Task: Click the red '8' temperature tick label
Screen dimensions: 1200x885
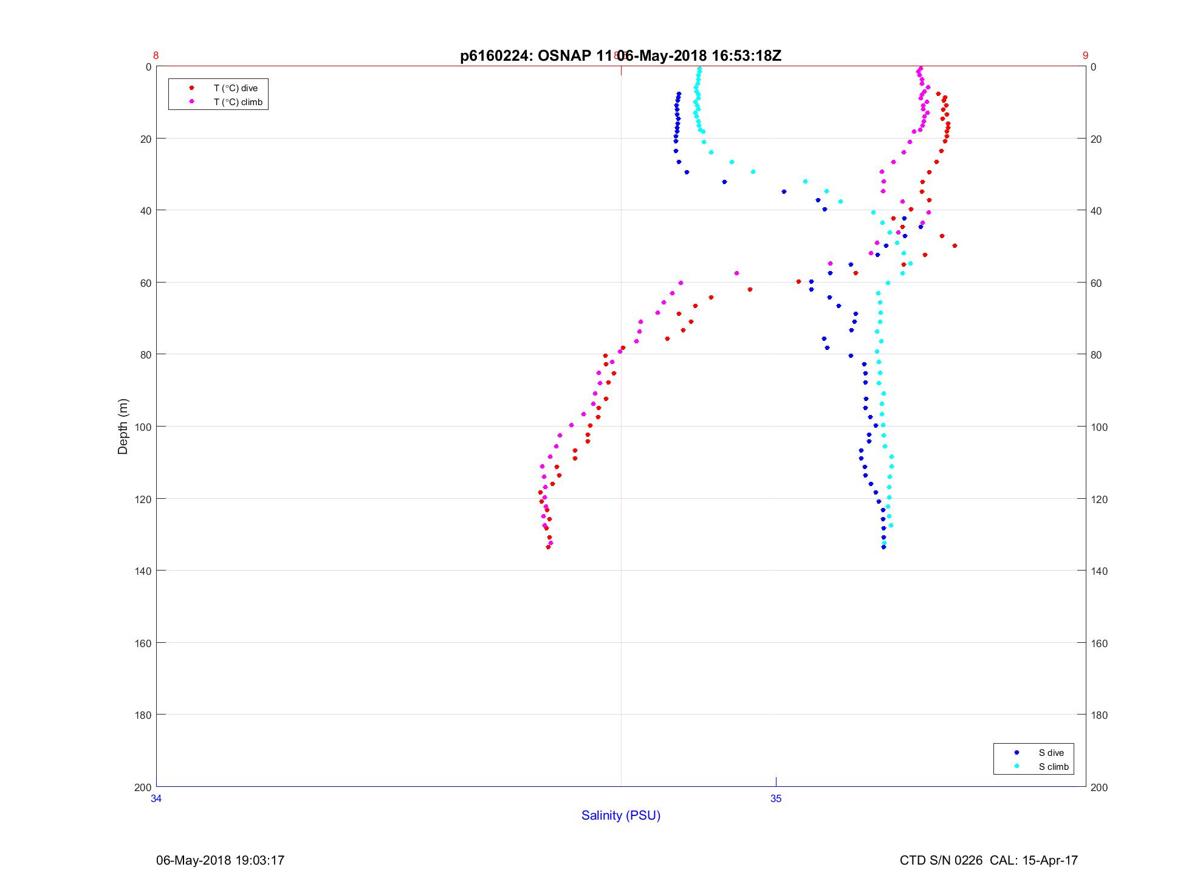Action: tap(156, 56)
